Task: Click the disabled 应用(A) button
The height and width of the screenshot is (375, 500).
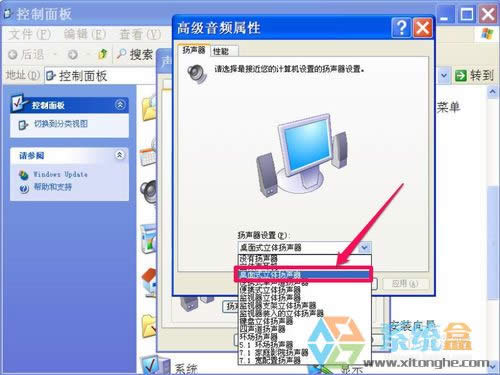Action: click(x=405, y=284)
